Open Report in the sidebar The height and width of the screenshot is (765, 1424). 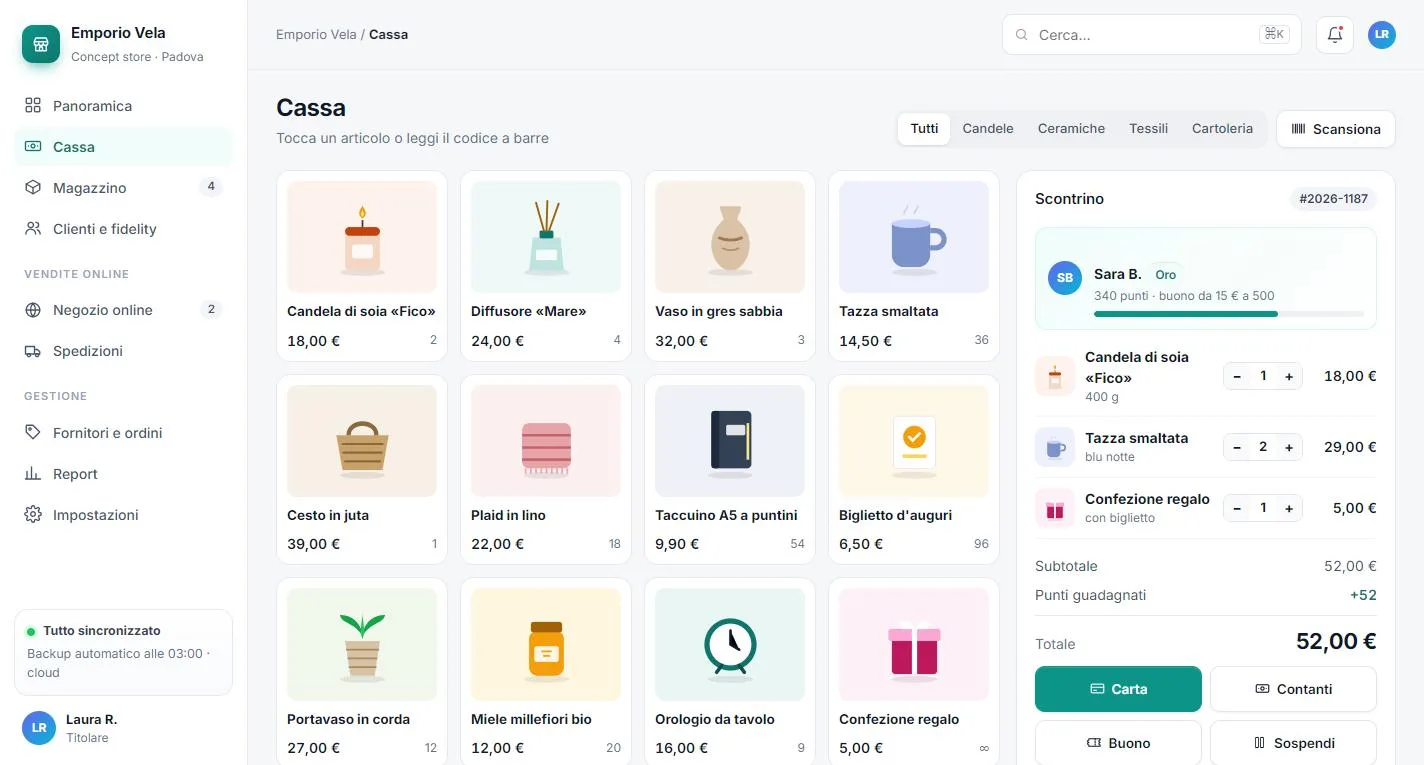pos(123,474)
